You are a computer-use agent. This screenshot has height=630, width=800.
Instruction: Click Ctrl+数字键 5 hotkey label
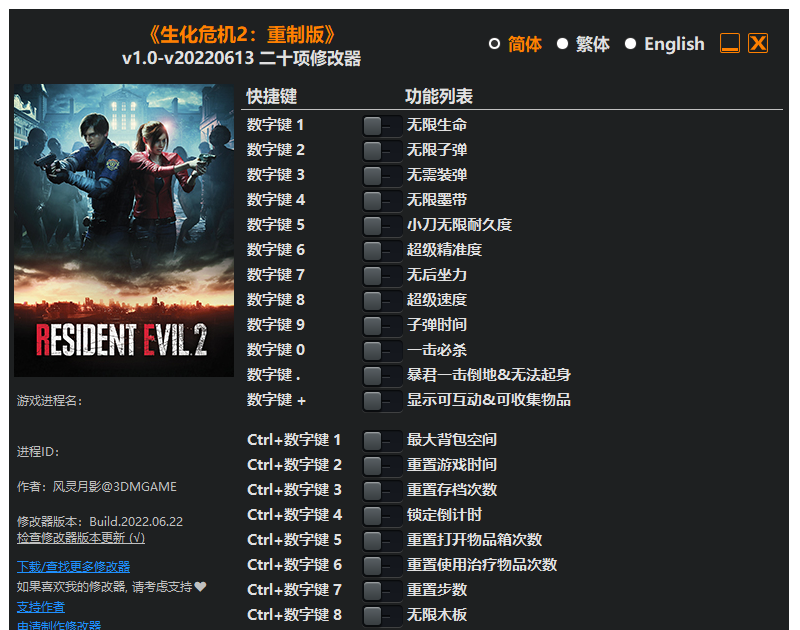pos(294,540)
